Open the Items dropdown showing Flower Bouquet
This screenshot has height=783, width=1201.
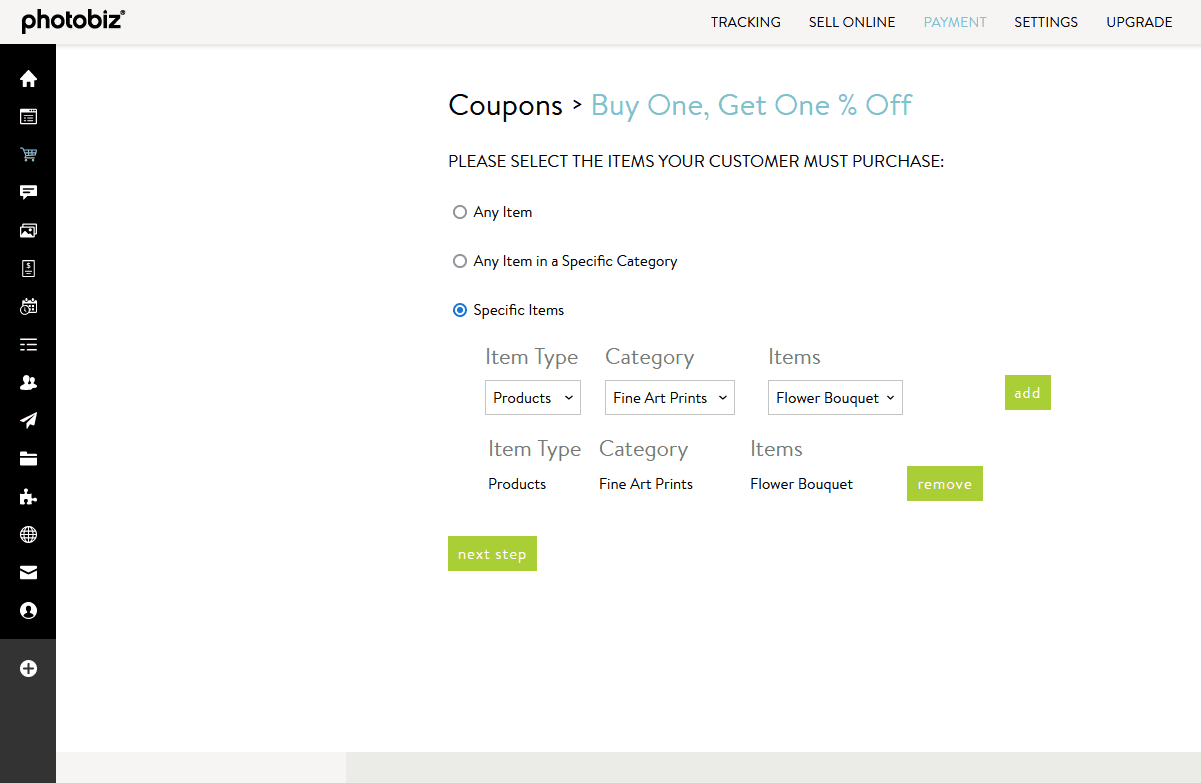(x=835, y=397)
